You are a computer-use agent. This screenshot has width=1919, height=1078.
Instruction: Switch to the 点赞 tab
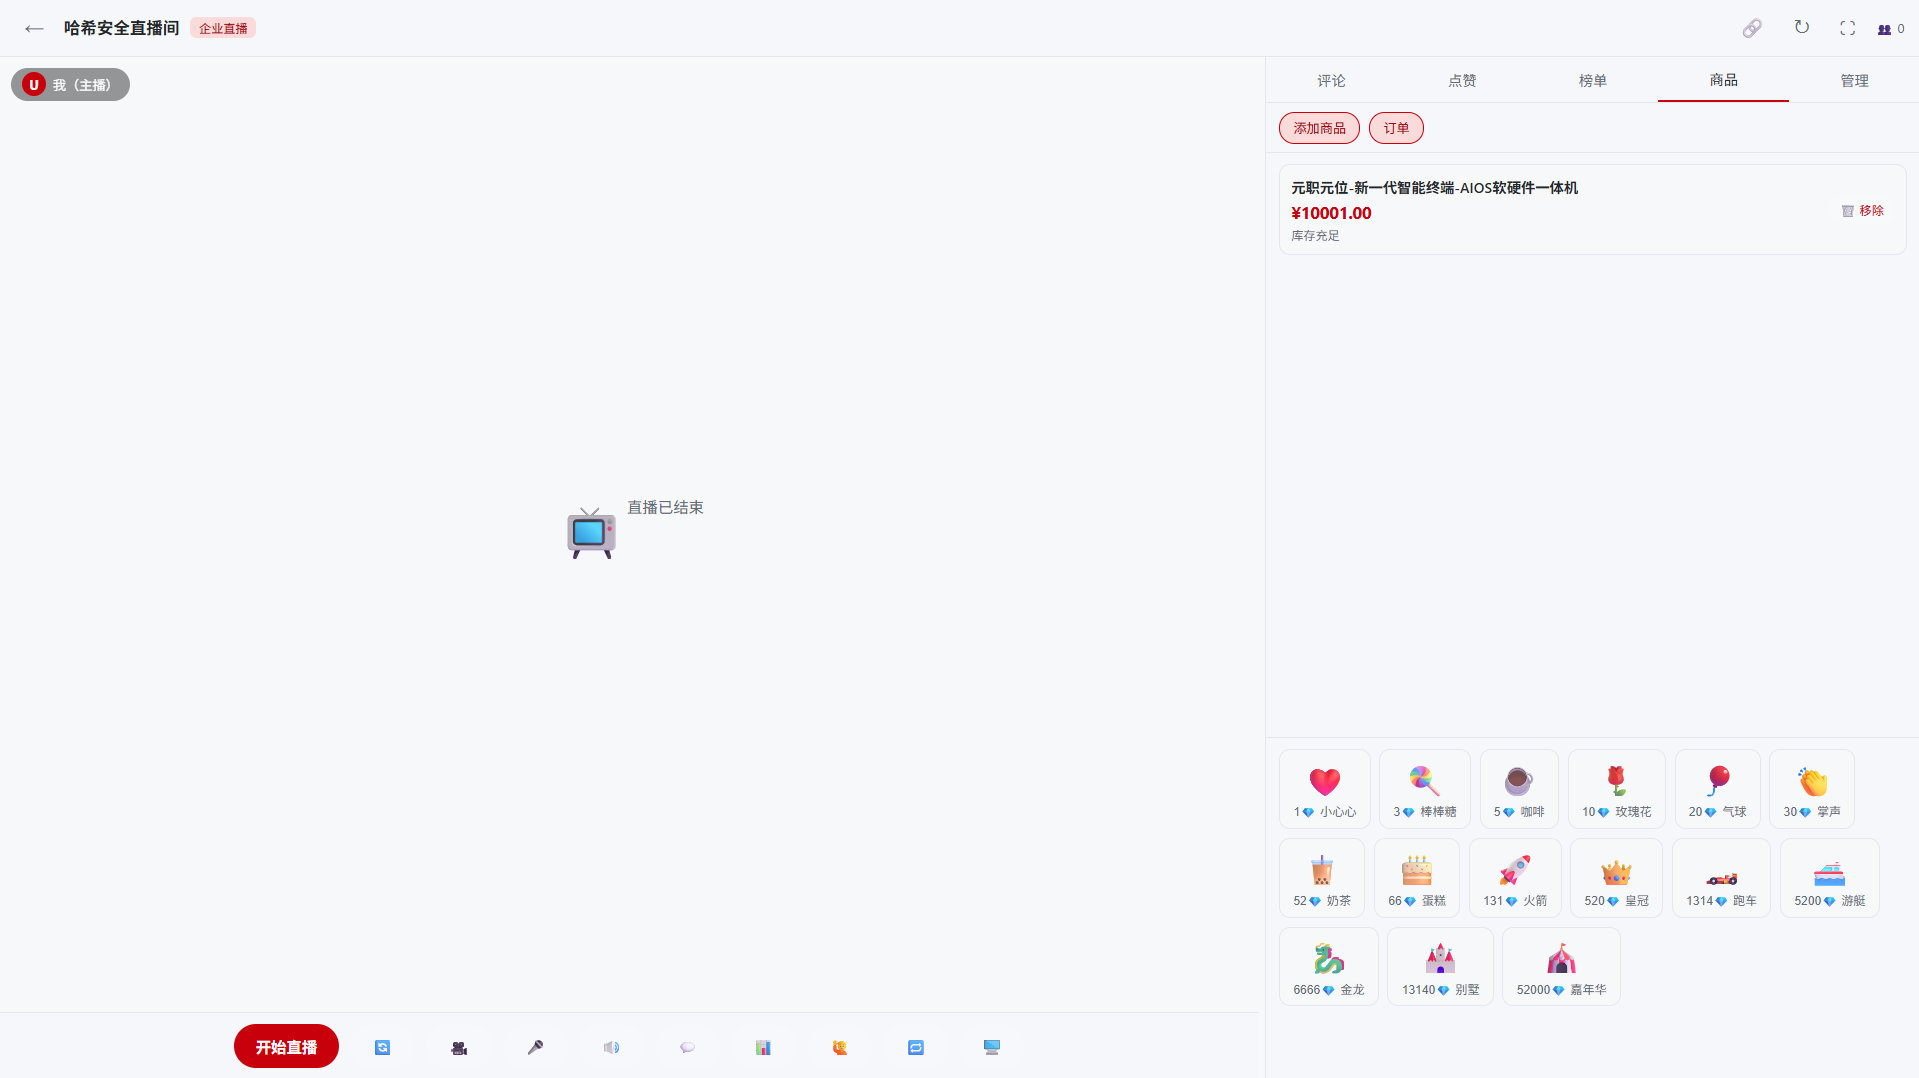tap(1462, 80)
